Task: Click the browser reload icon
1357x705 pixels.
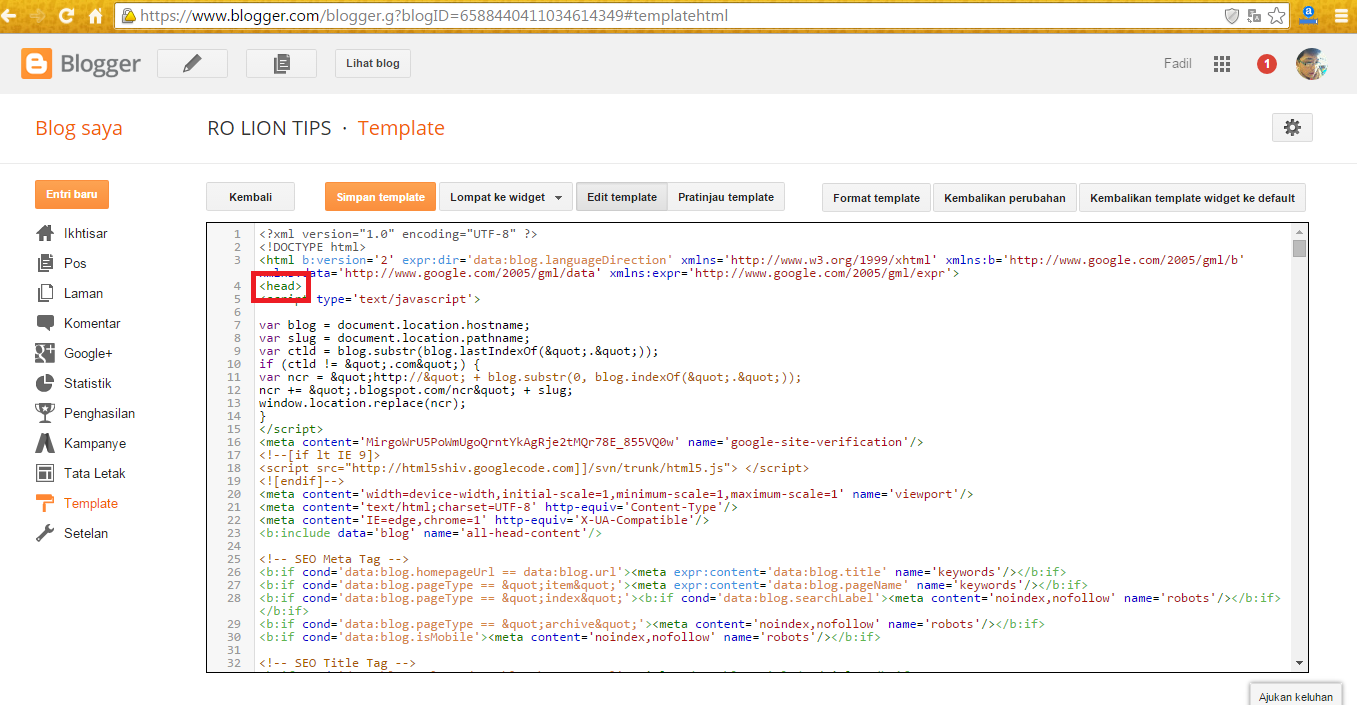Action: click(x=66, y=16)
